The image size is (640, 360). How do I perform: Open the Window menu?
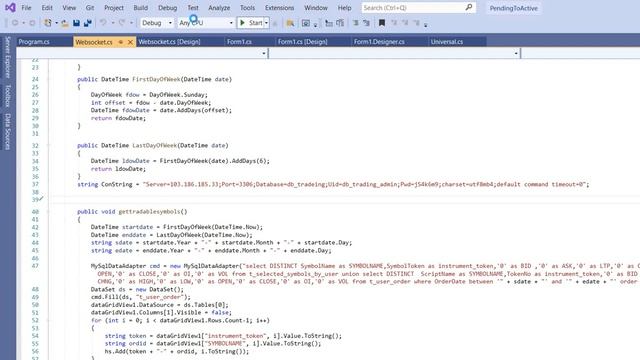(316, 8)
